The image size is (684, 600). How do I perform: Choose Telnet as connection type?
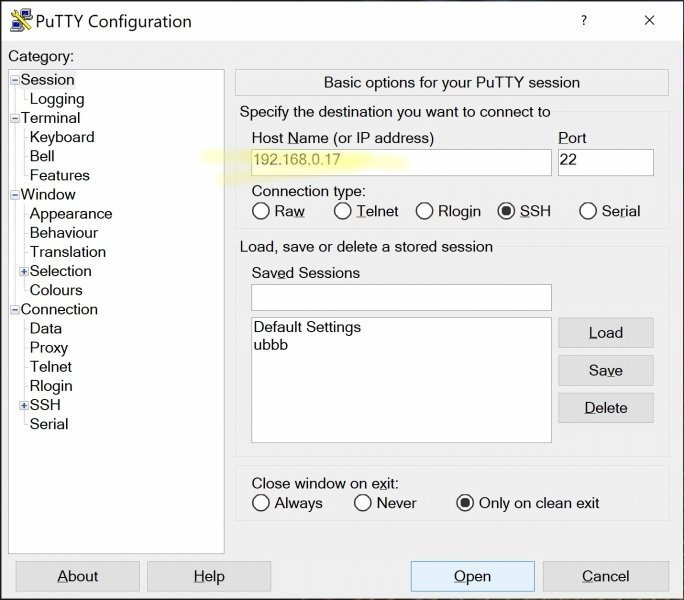point(343,211)
